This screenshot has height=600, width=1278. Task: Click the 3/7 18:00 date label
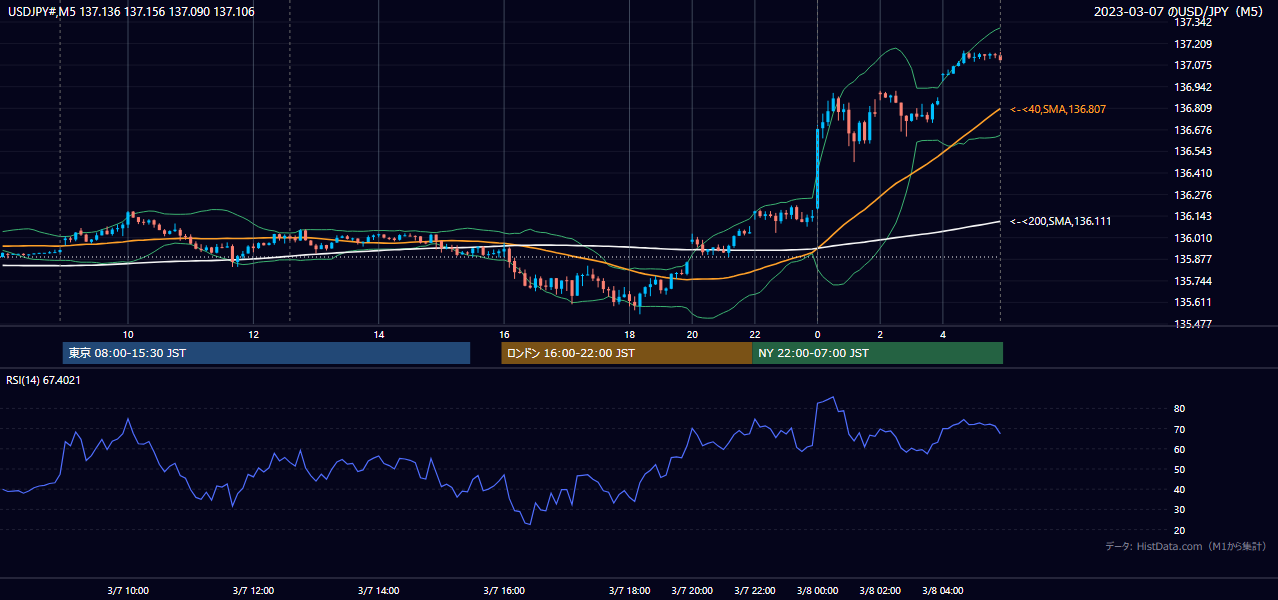pos(630,591)
